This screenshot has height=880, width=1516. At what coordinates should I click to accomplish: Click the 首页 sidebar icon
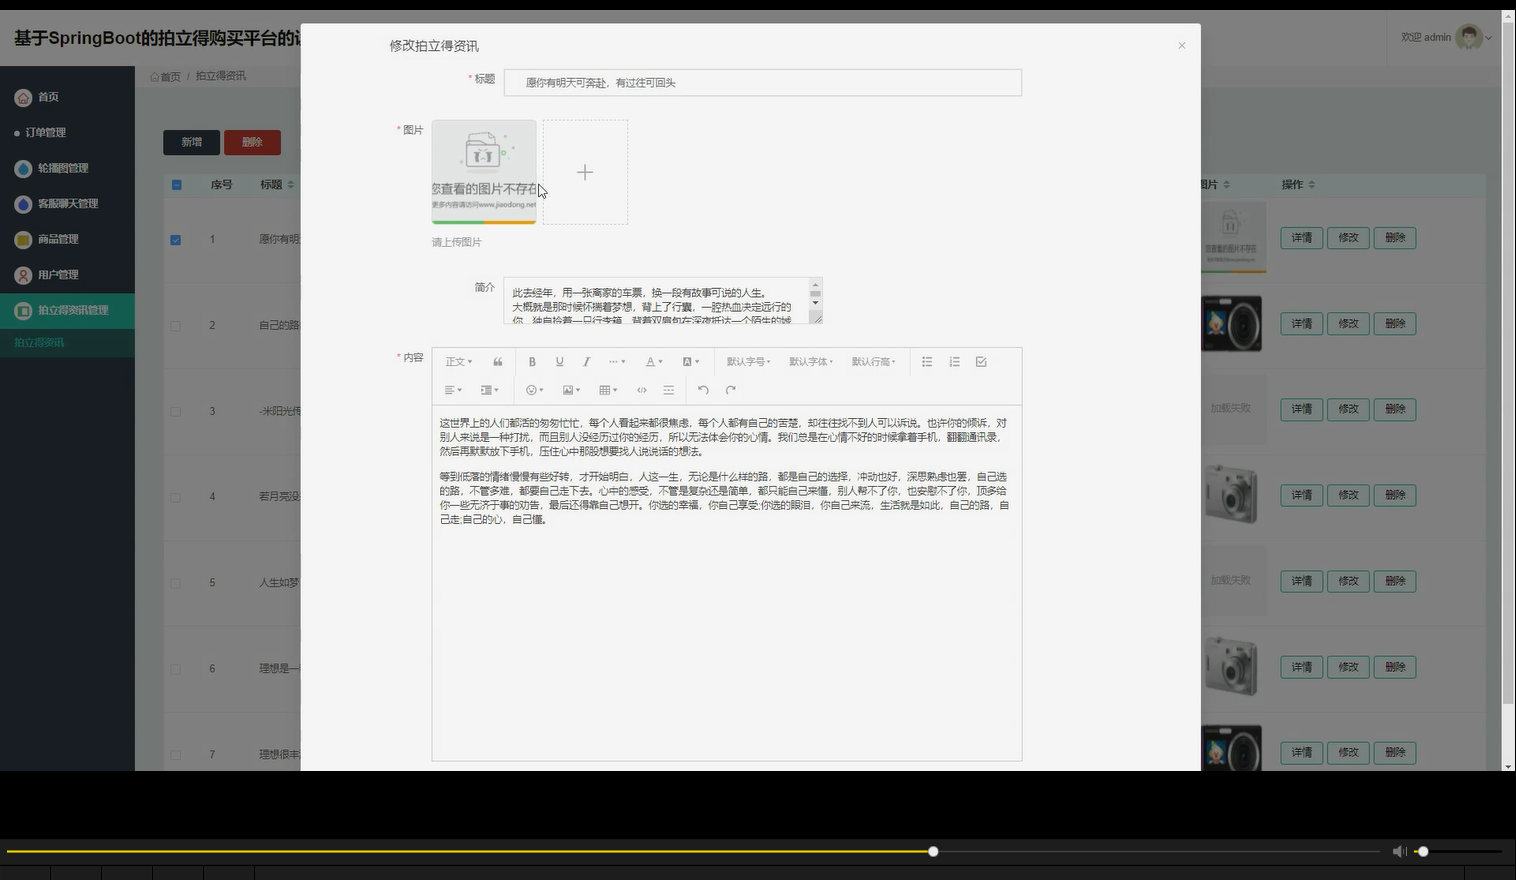tap(23, 97)
